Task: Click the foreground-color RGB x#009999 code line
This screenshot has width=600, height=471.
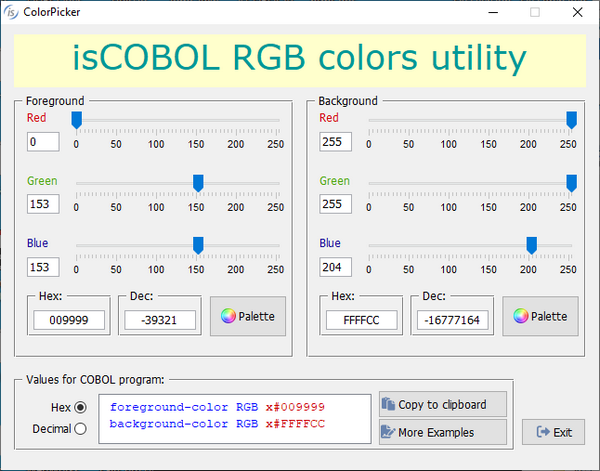Action: click(x=217, y=407)
